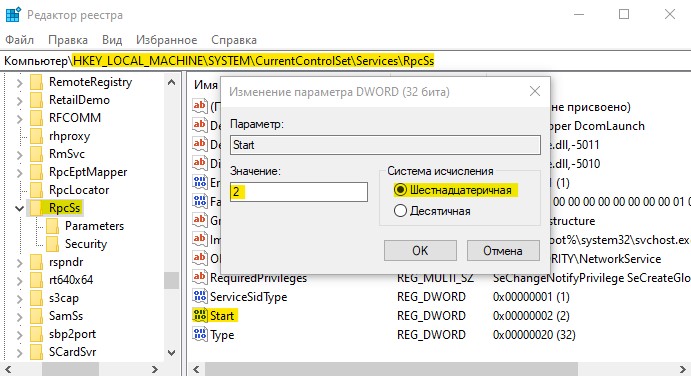Click the tree pane vertical scrollbar thumb
The width and height of the screenshot is (691, 376).
[x=171, y=280]
